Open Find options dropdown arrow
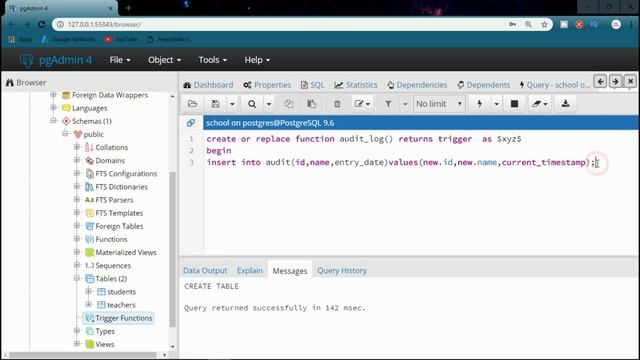640x360 pixels. [269, 104]
